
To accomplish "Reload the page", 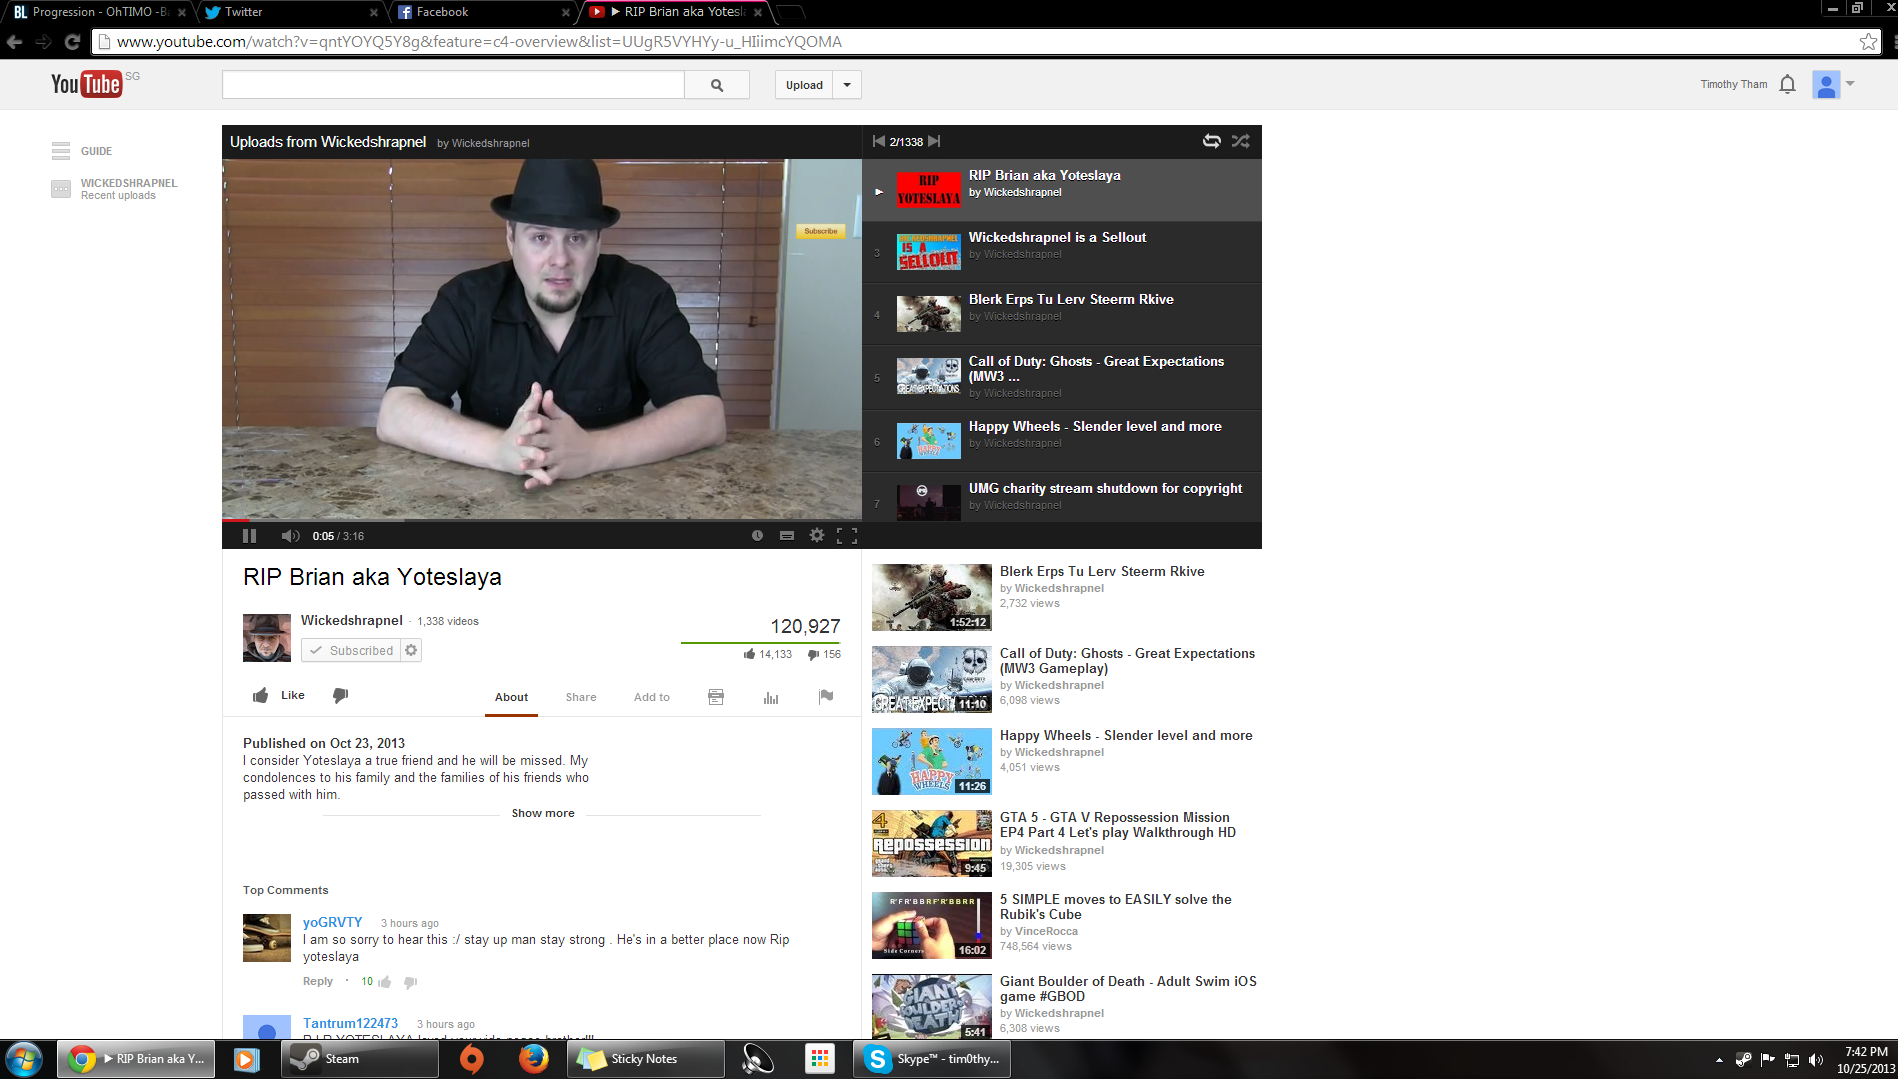I will (x=72, y=42).
